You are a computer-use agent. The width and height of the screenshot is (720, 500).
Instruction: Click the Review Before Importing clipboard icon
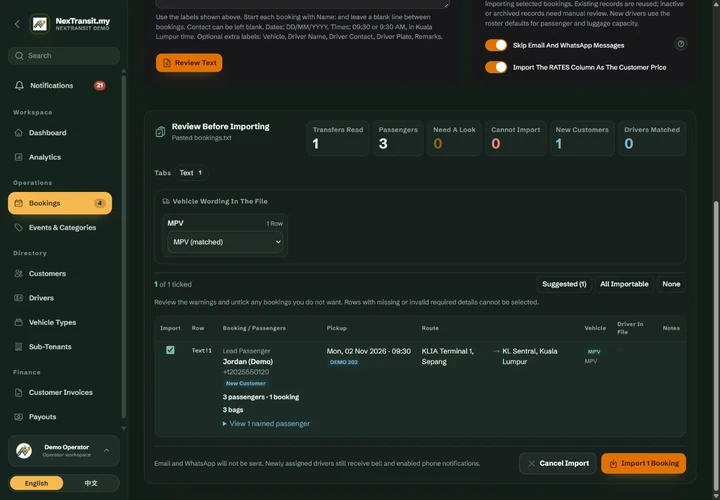[x=160, y=132]
